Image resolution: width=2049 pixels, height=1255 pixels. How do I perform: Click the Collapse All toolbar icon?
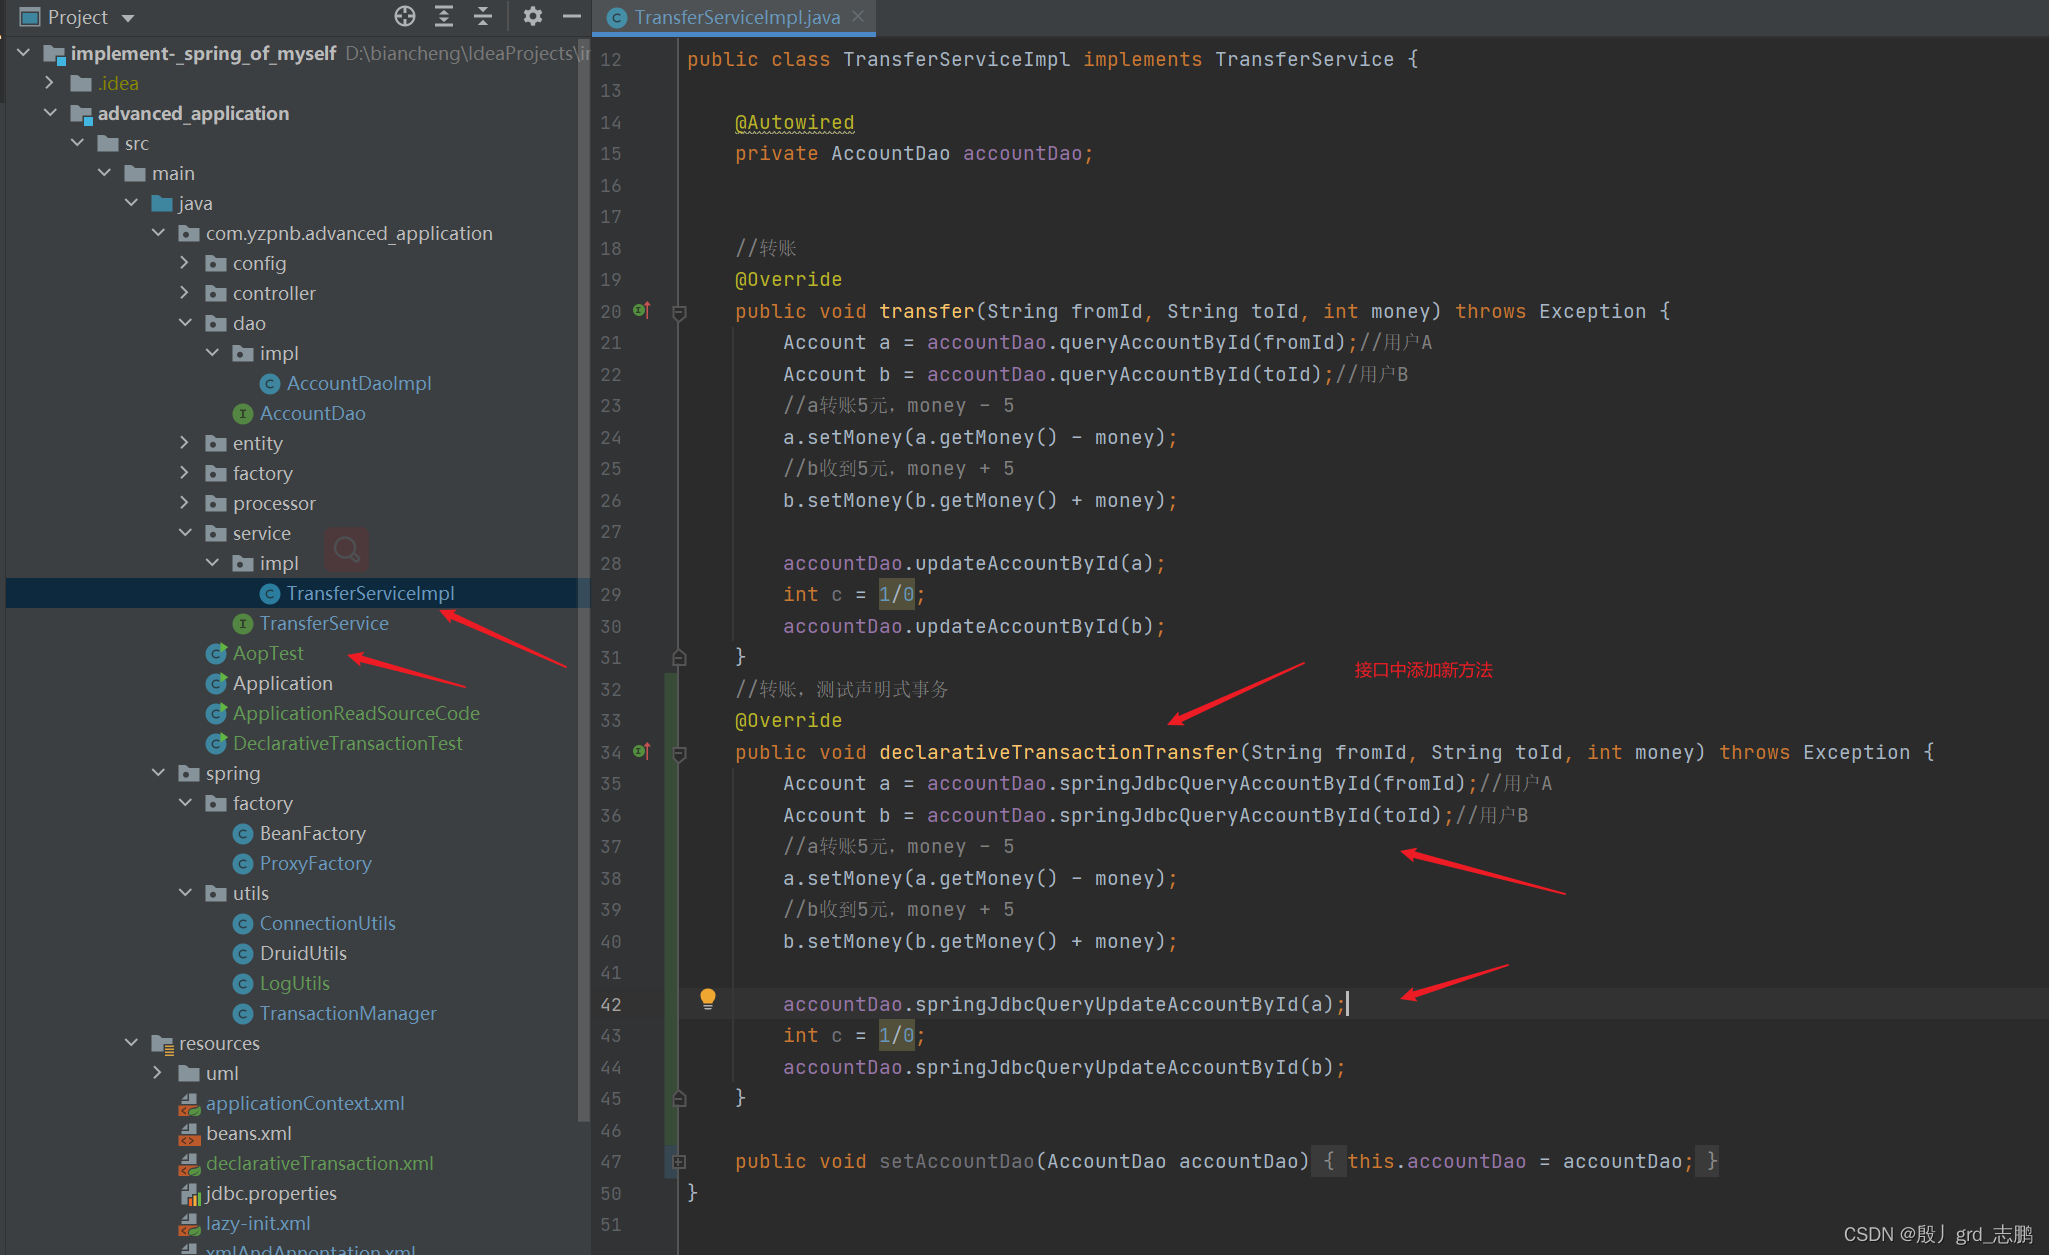(483, 16)
